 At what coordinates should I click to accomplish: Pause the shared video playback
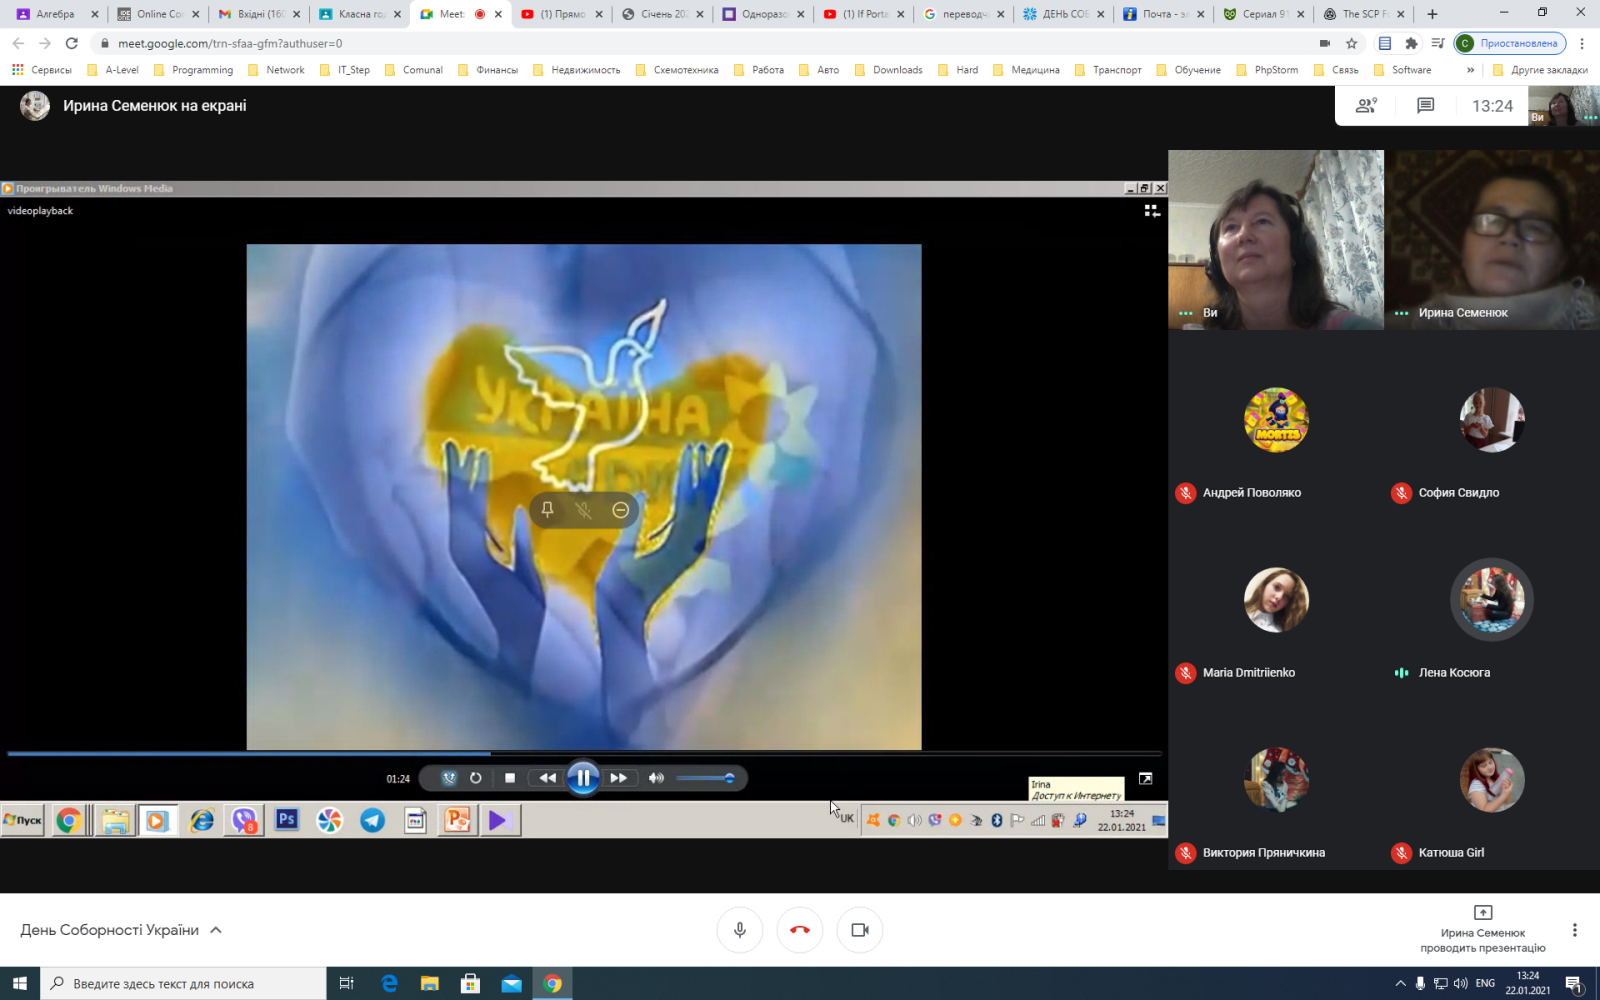tap(583, 778)
